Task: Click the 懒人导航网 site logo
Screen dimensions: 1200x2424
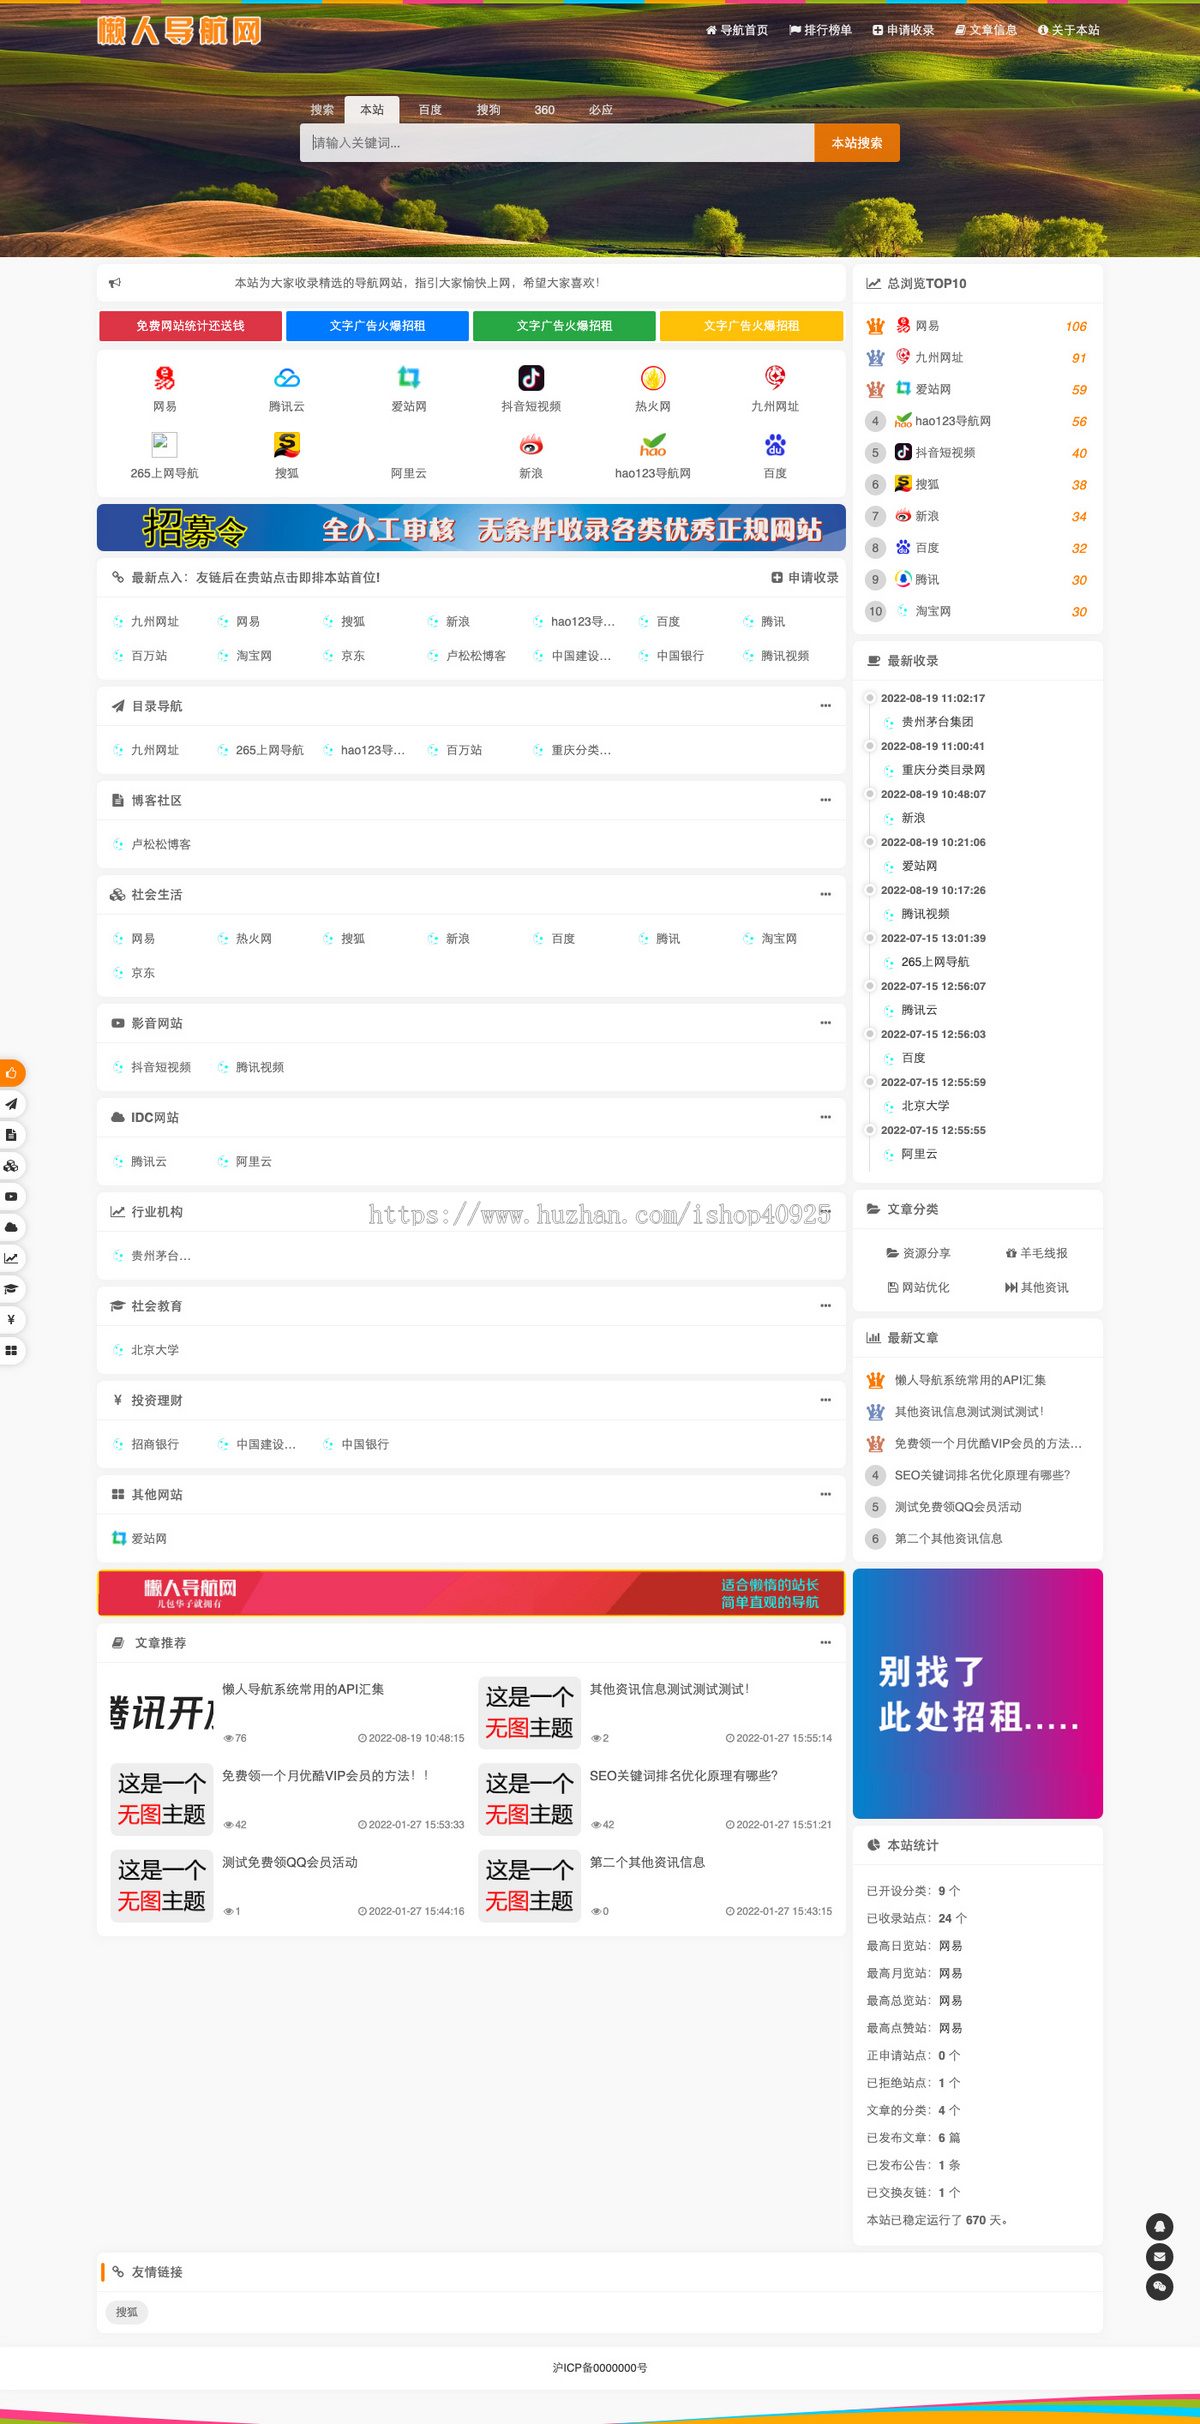Action: click(179, 31)
